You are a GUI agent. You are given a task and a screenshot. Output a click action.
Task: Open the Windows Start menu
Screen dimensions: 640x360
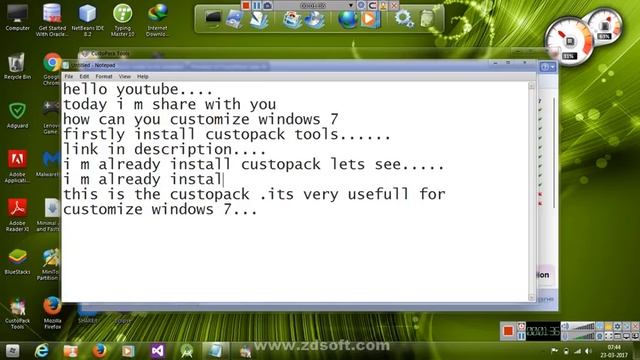coord(12,351)
